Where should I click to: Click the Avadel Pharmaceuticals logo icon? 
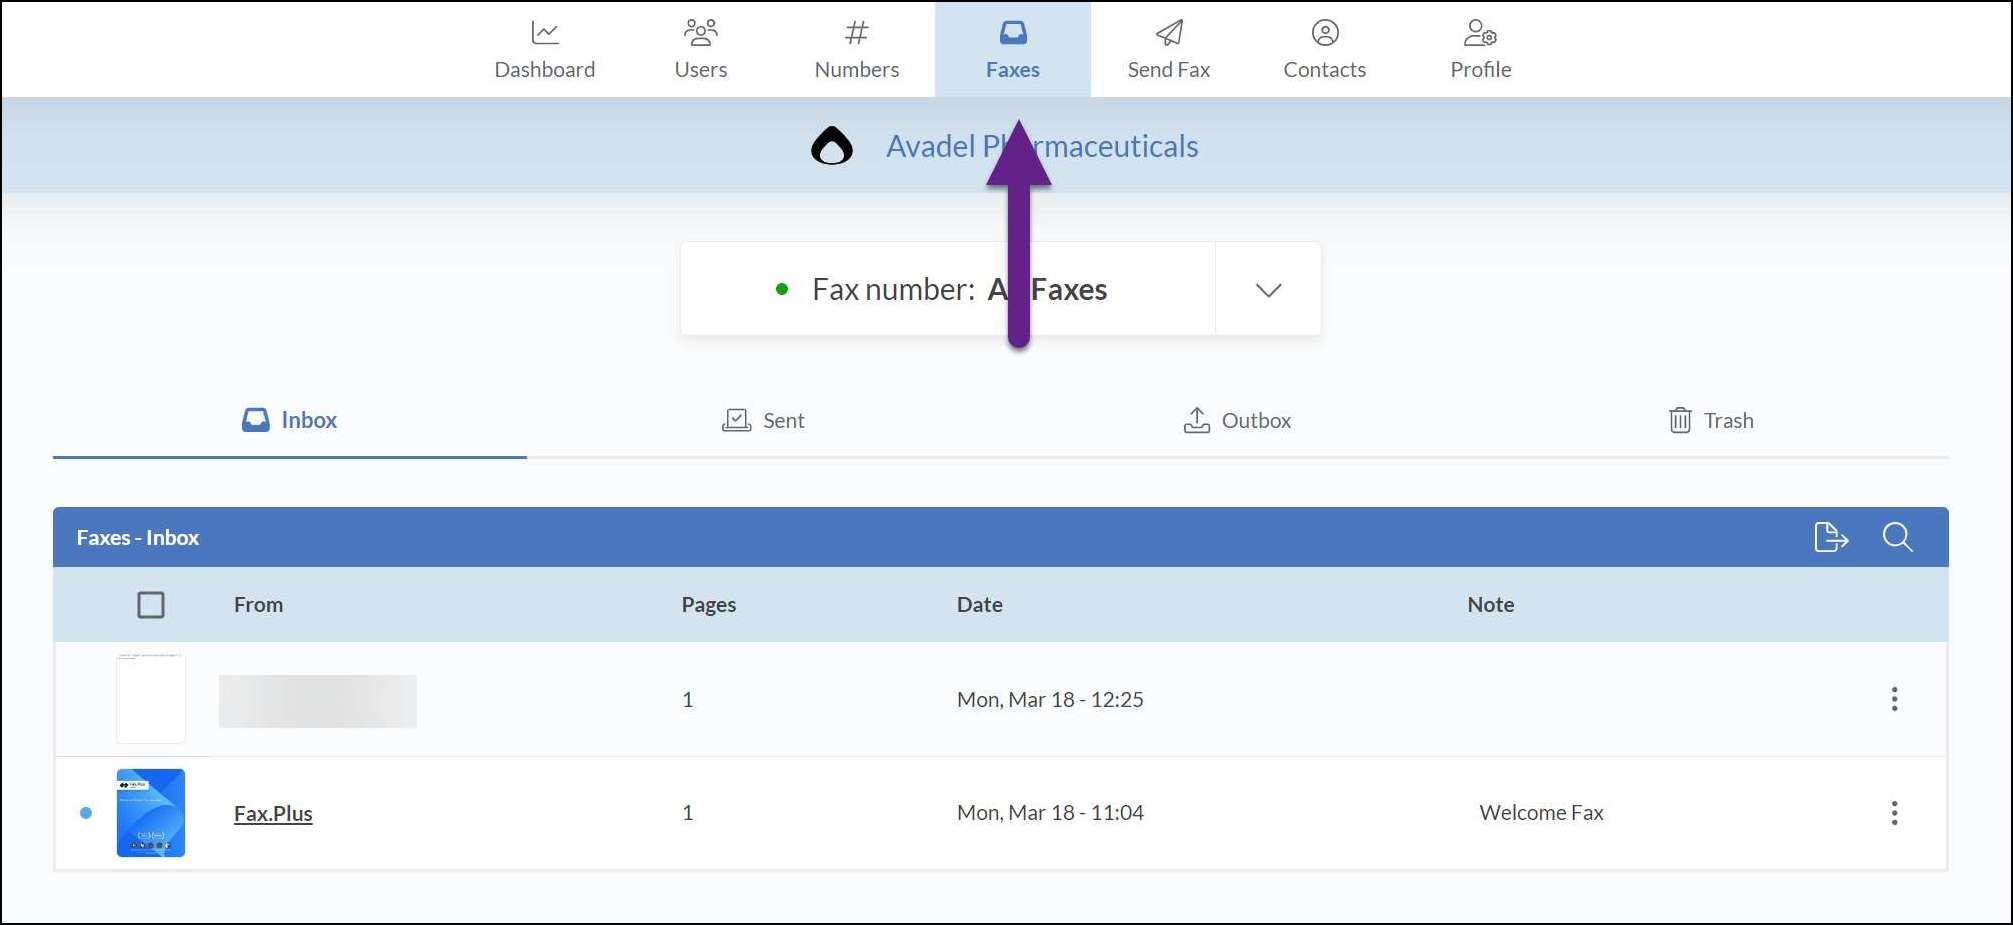832,146
